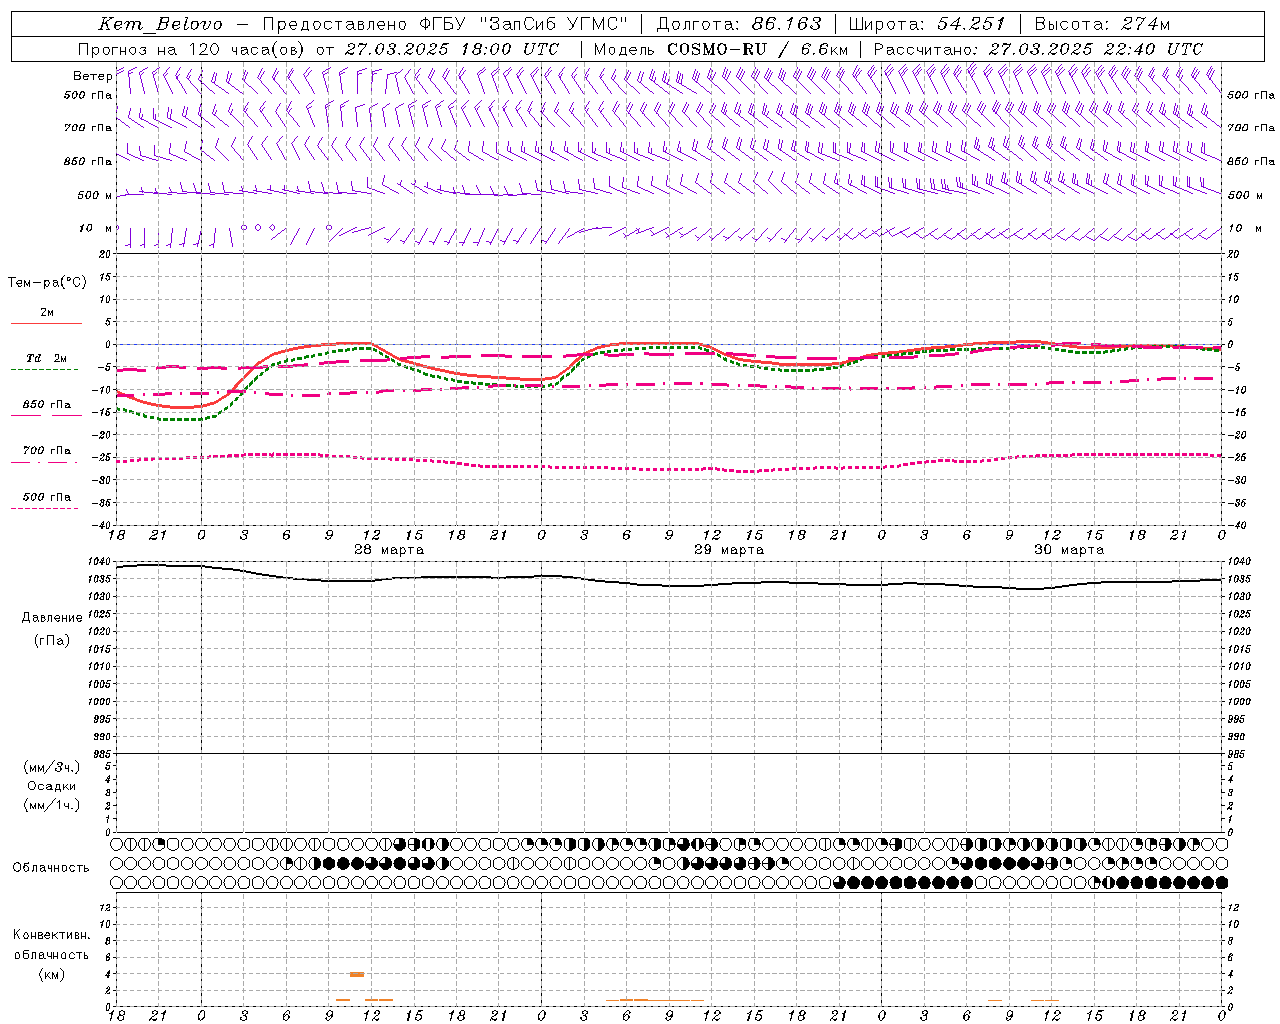This screenshot has height=1024, width=1280.
Task: Click the Облачность row label
Action: [51, 867]
